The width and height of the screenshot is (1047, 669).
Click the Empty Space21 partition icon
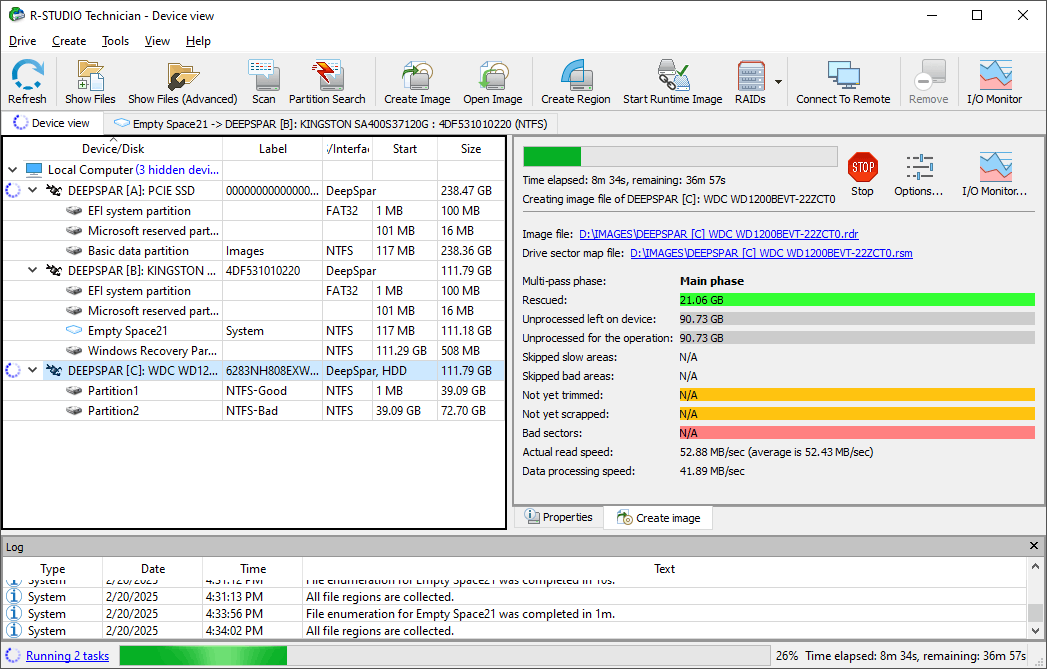tap(73, 330)
